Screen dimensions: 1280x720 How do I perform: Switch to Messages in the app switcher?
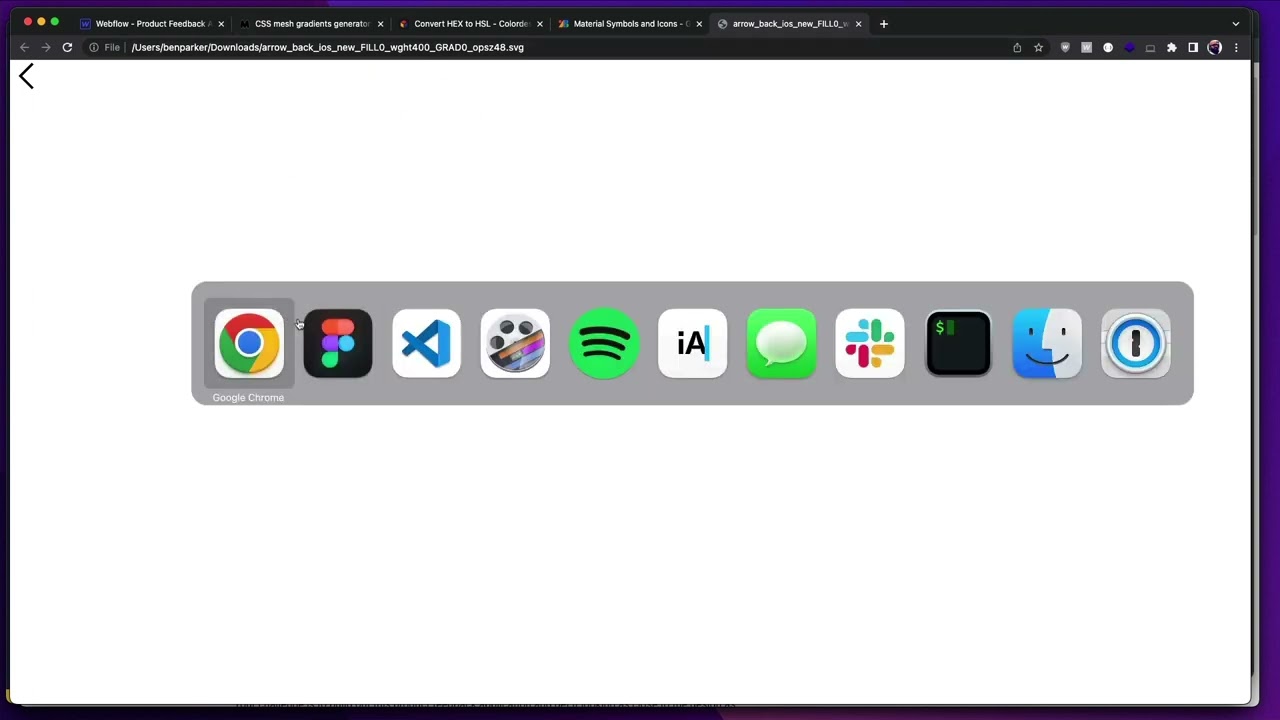(781, 344)
